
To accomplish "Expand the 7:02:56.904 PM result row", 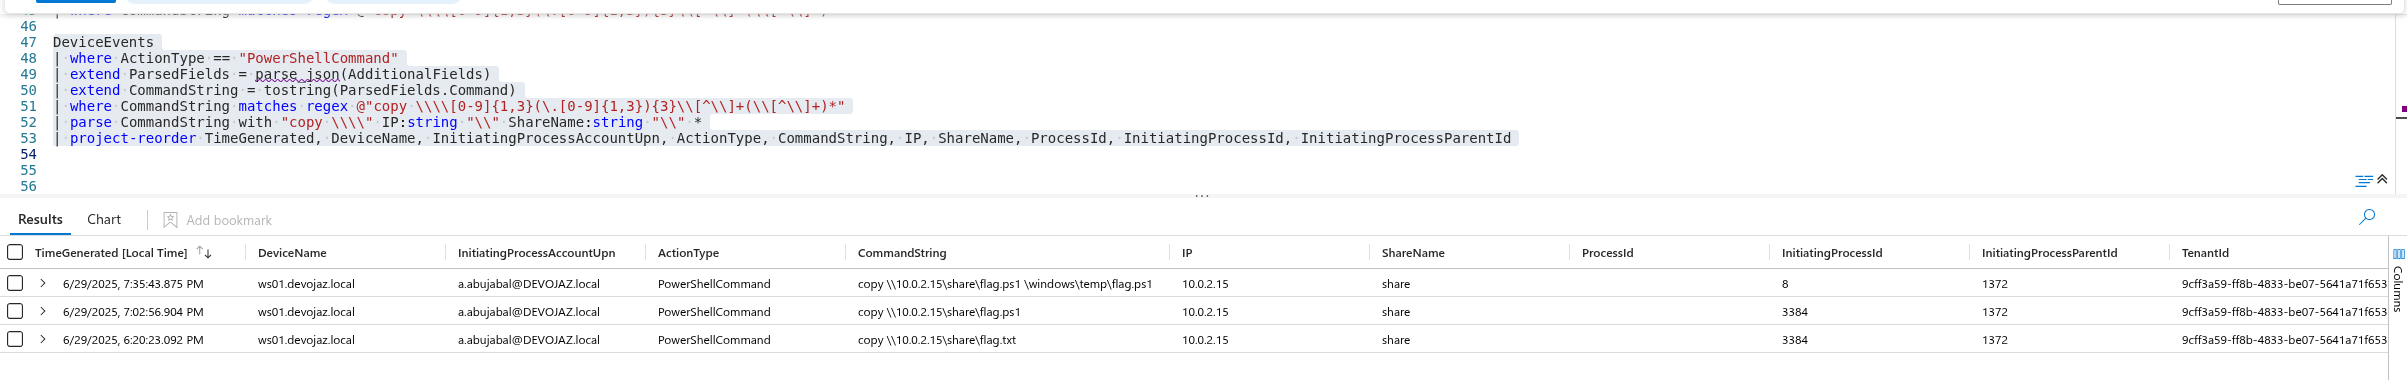I will [43, 311].
